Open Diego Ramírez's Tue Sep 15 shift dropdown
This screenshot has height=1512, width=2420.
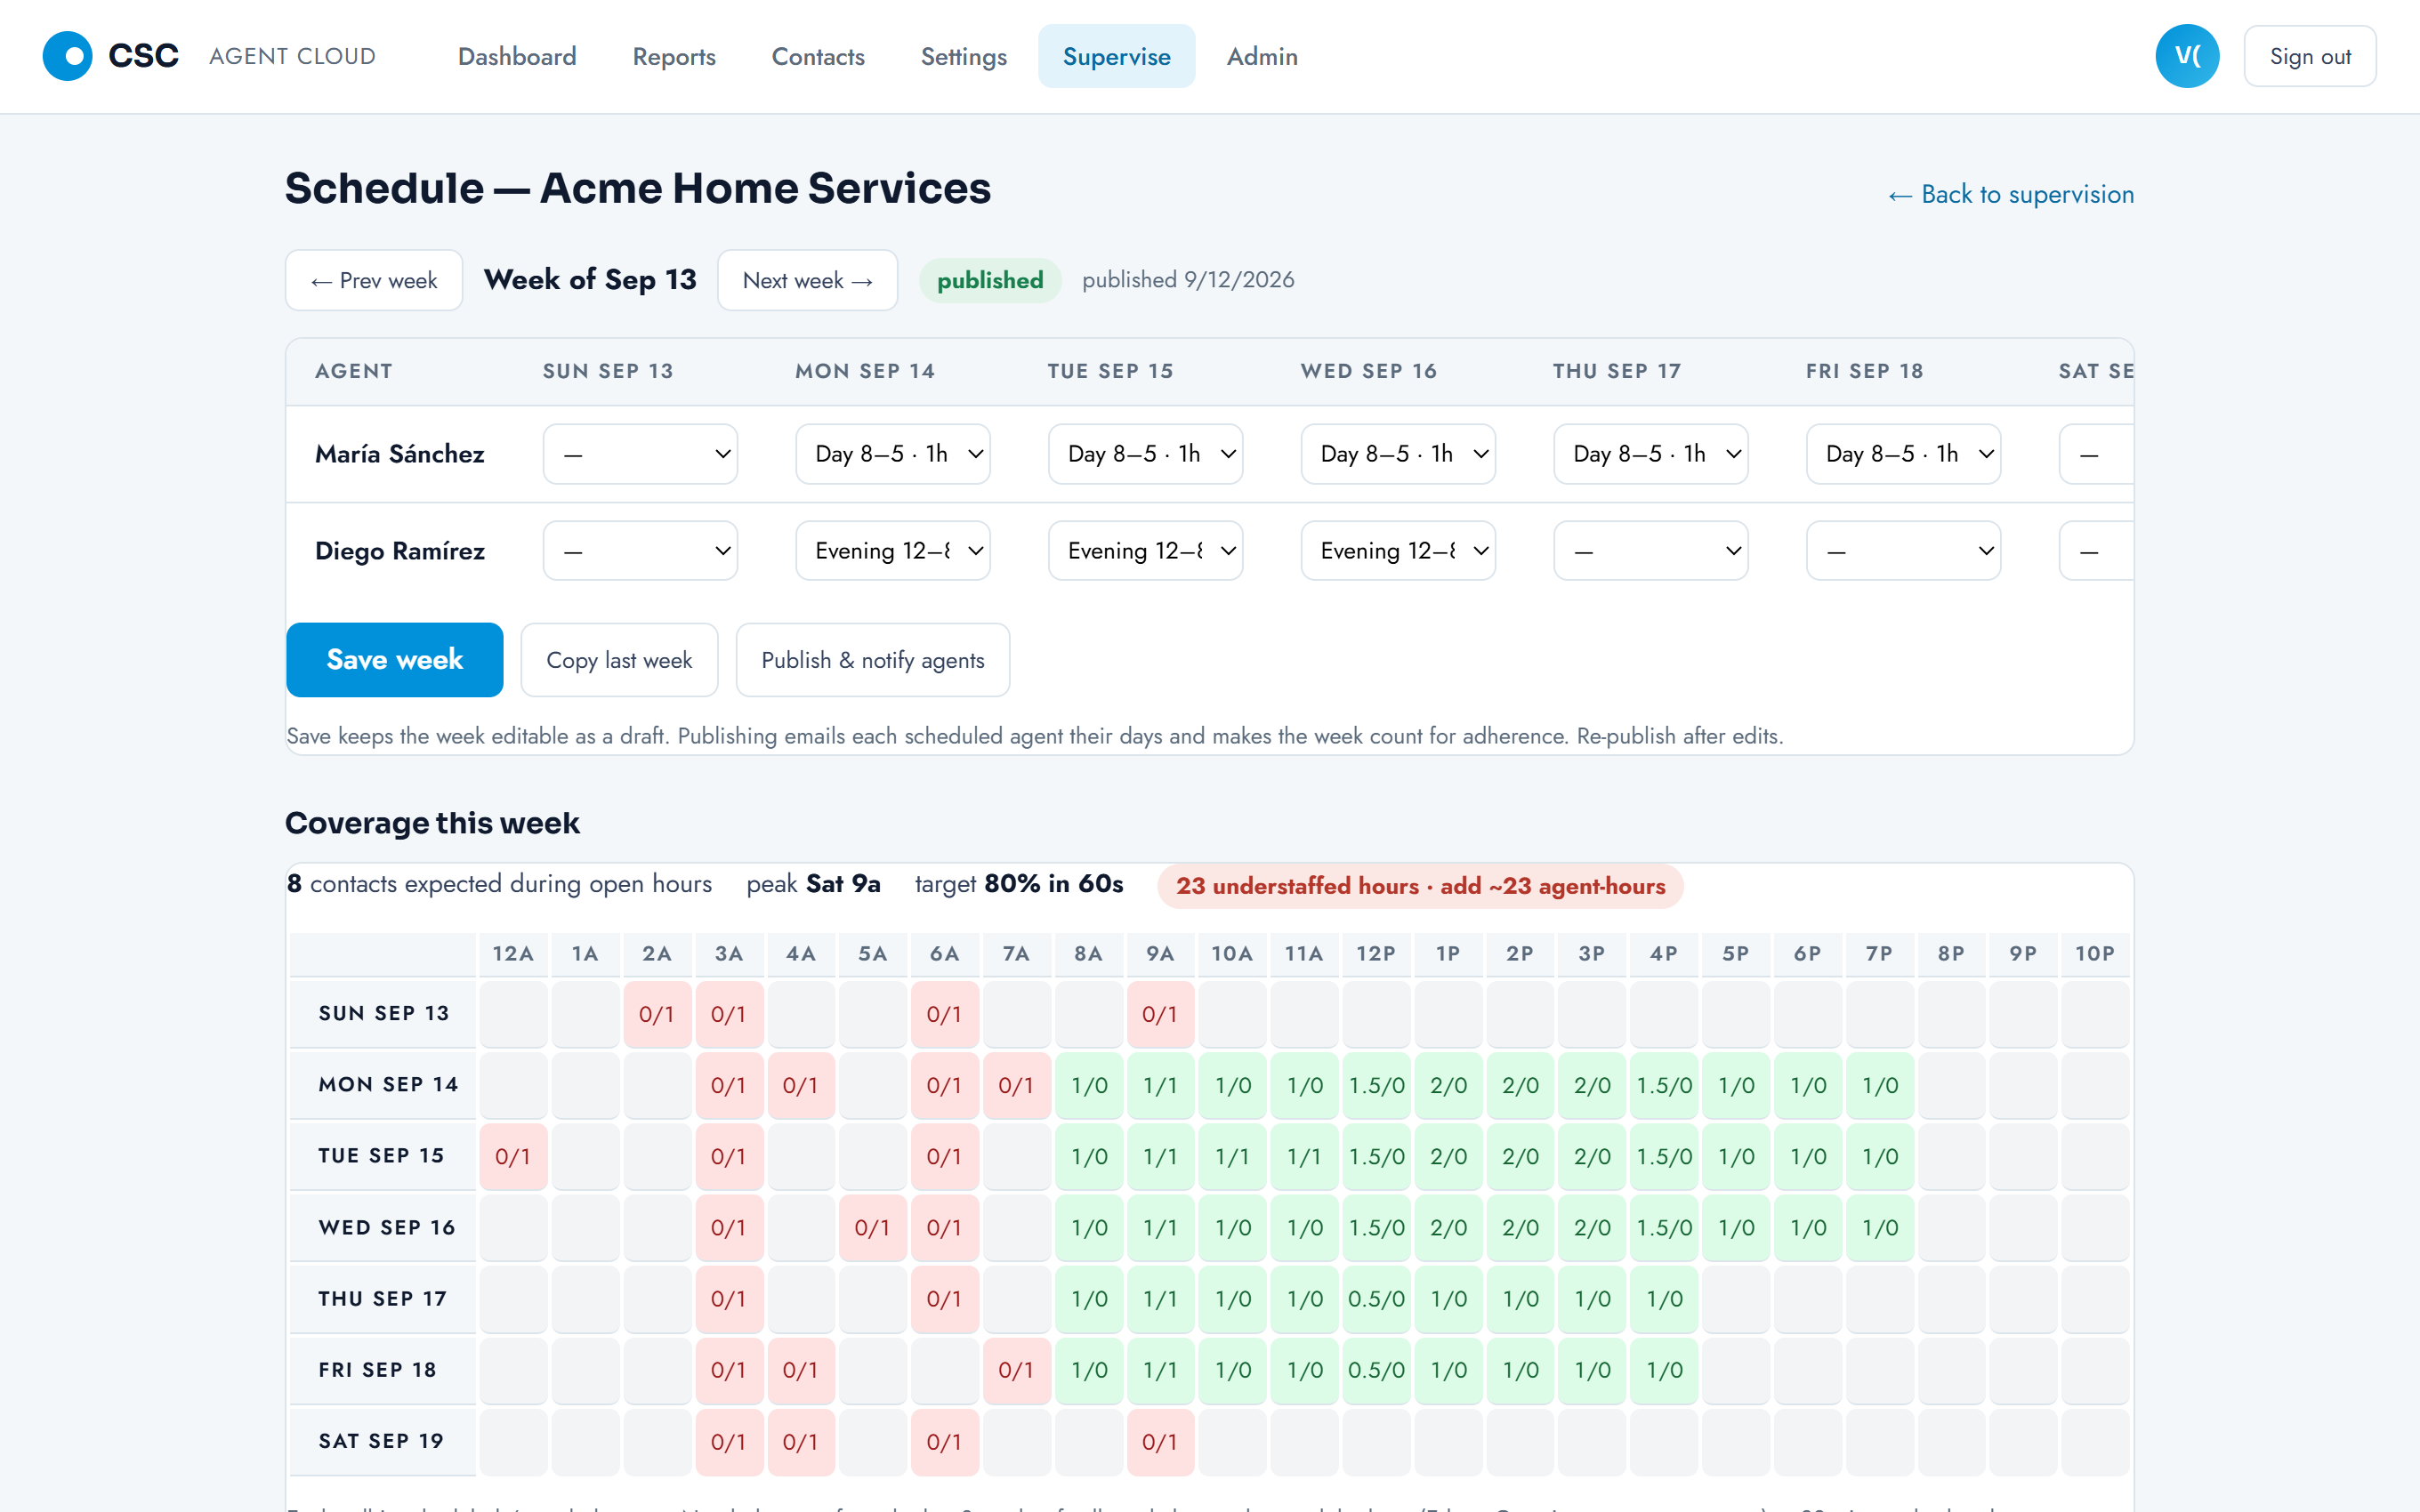[x=1145, y=551]
